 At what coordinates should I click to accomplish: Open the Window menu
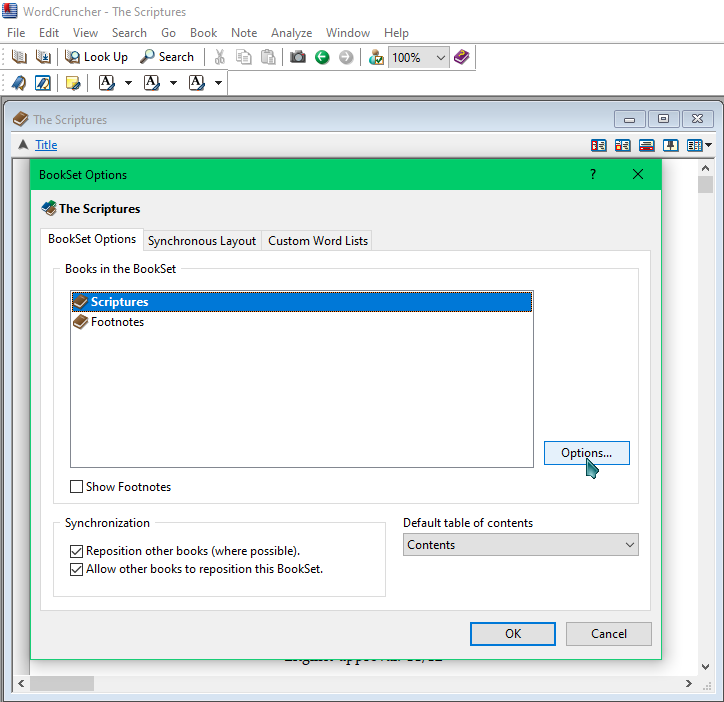(348, 33)
